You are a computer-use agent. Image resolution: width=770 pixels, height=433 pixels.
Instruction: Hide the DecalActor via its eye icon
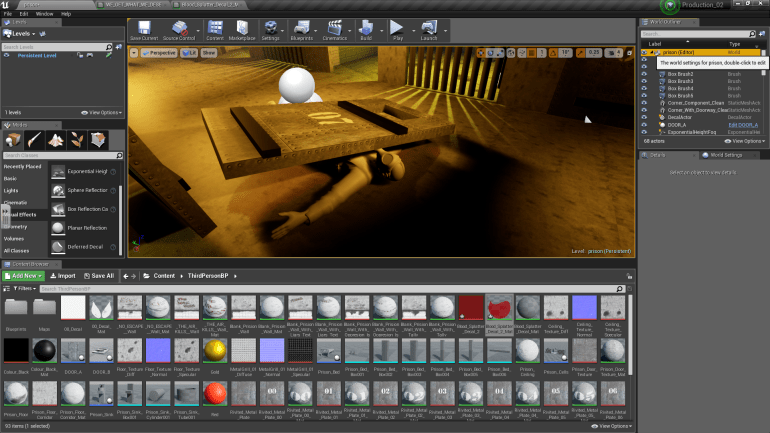(x=644, y=118)
